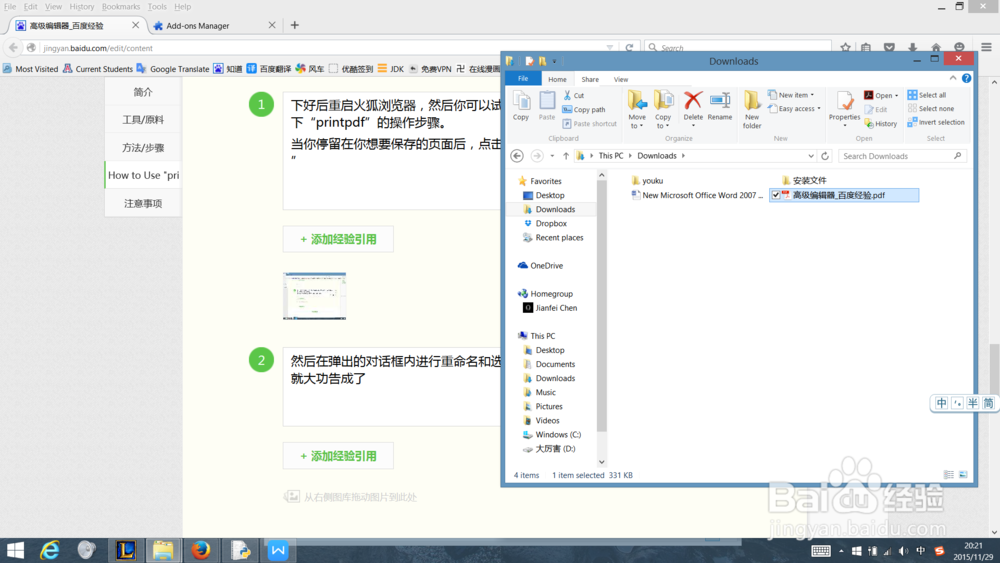Click breadcrumb arrow after This PC
The width and height of the screenshot is (1000, 563).
(x=630, y=156)
